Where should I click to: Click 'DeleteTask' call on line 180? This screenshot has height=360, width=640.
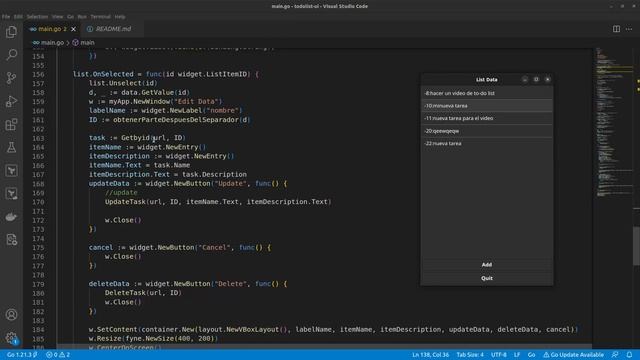pyautogui.click(x=125, y=293)
